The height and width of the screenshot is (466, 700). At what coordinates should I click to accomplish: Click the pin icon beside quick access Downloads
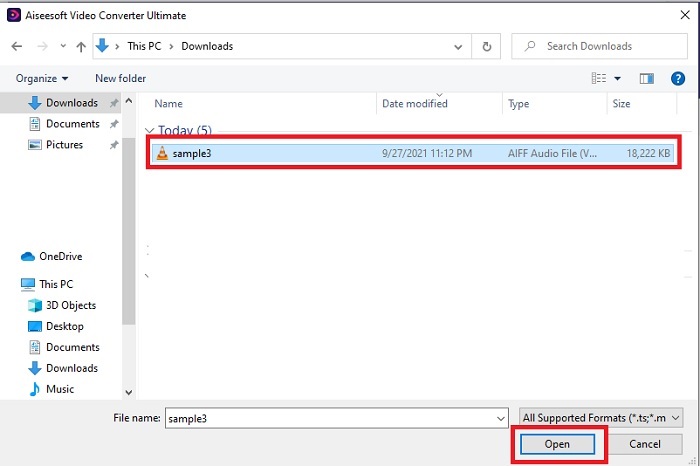point(114,103)
